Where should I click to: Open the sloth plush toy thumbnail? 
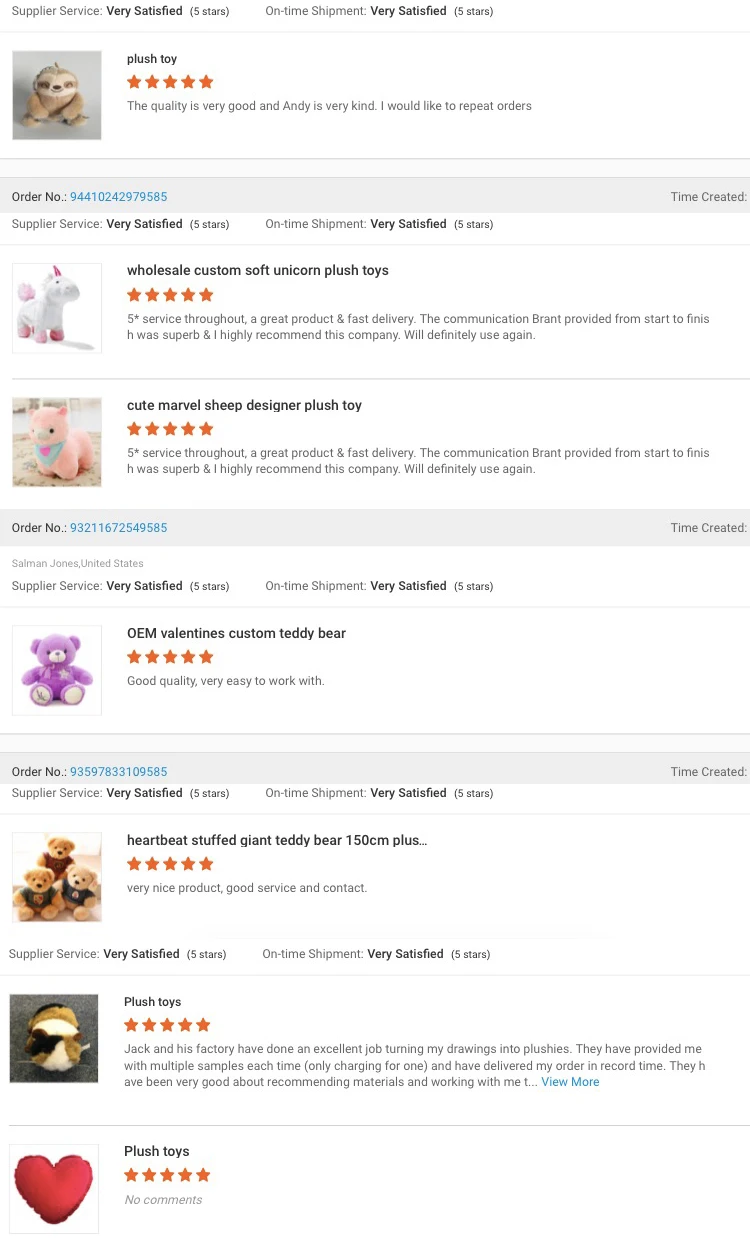(57, 95)
